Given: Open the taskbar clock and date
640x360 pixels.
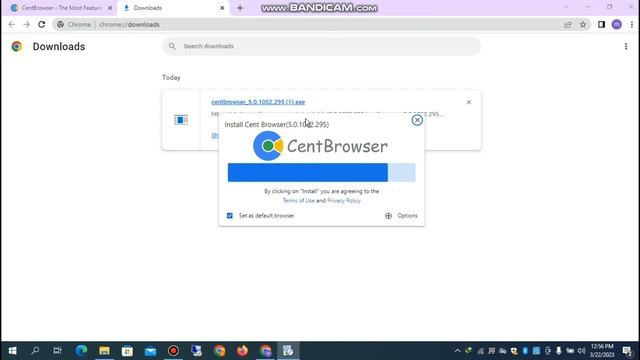Looking at the screenshot, I should click(602, 351).
